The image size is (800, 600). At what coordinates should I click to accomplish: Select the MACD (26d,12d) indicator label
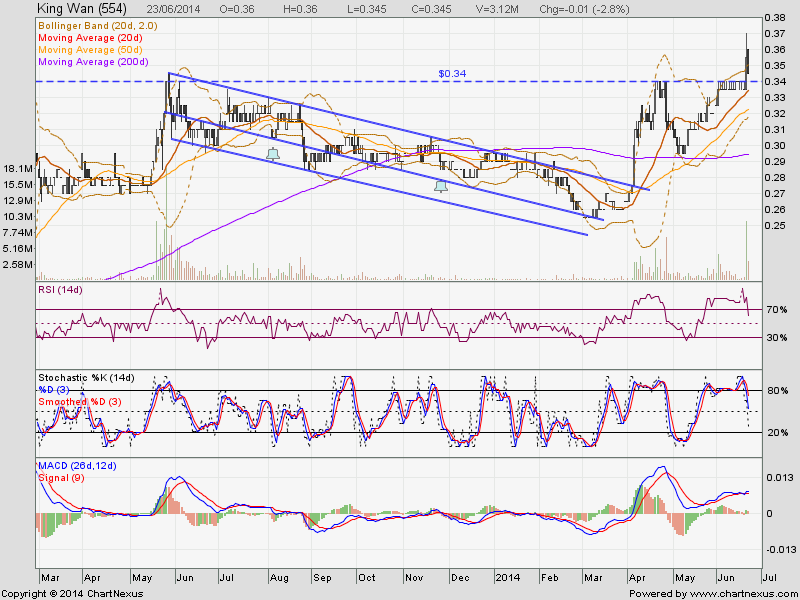point(77,466)
